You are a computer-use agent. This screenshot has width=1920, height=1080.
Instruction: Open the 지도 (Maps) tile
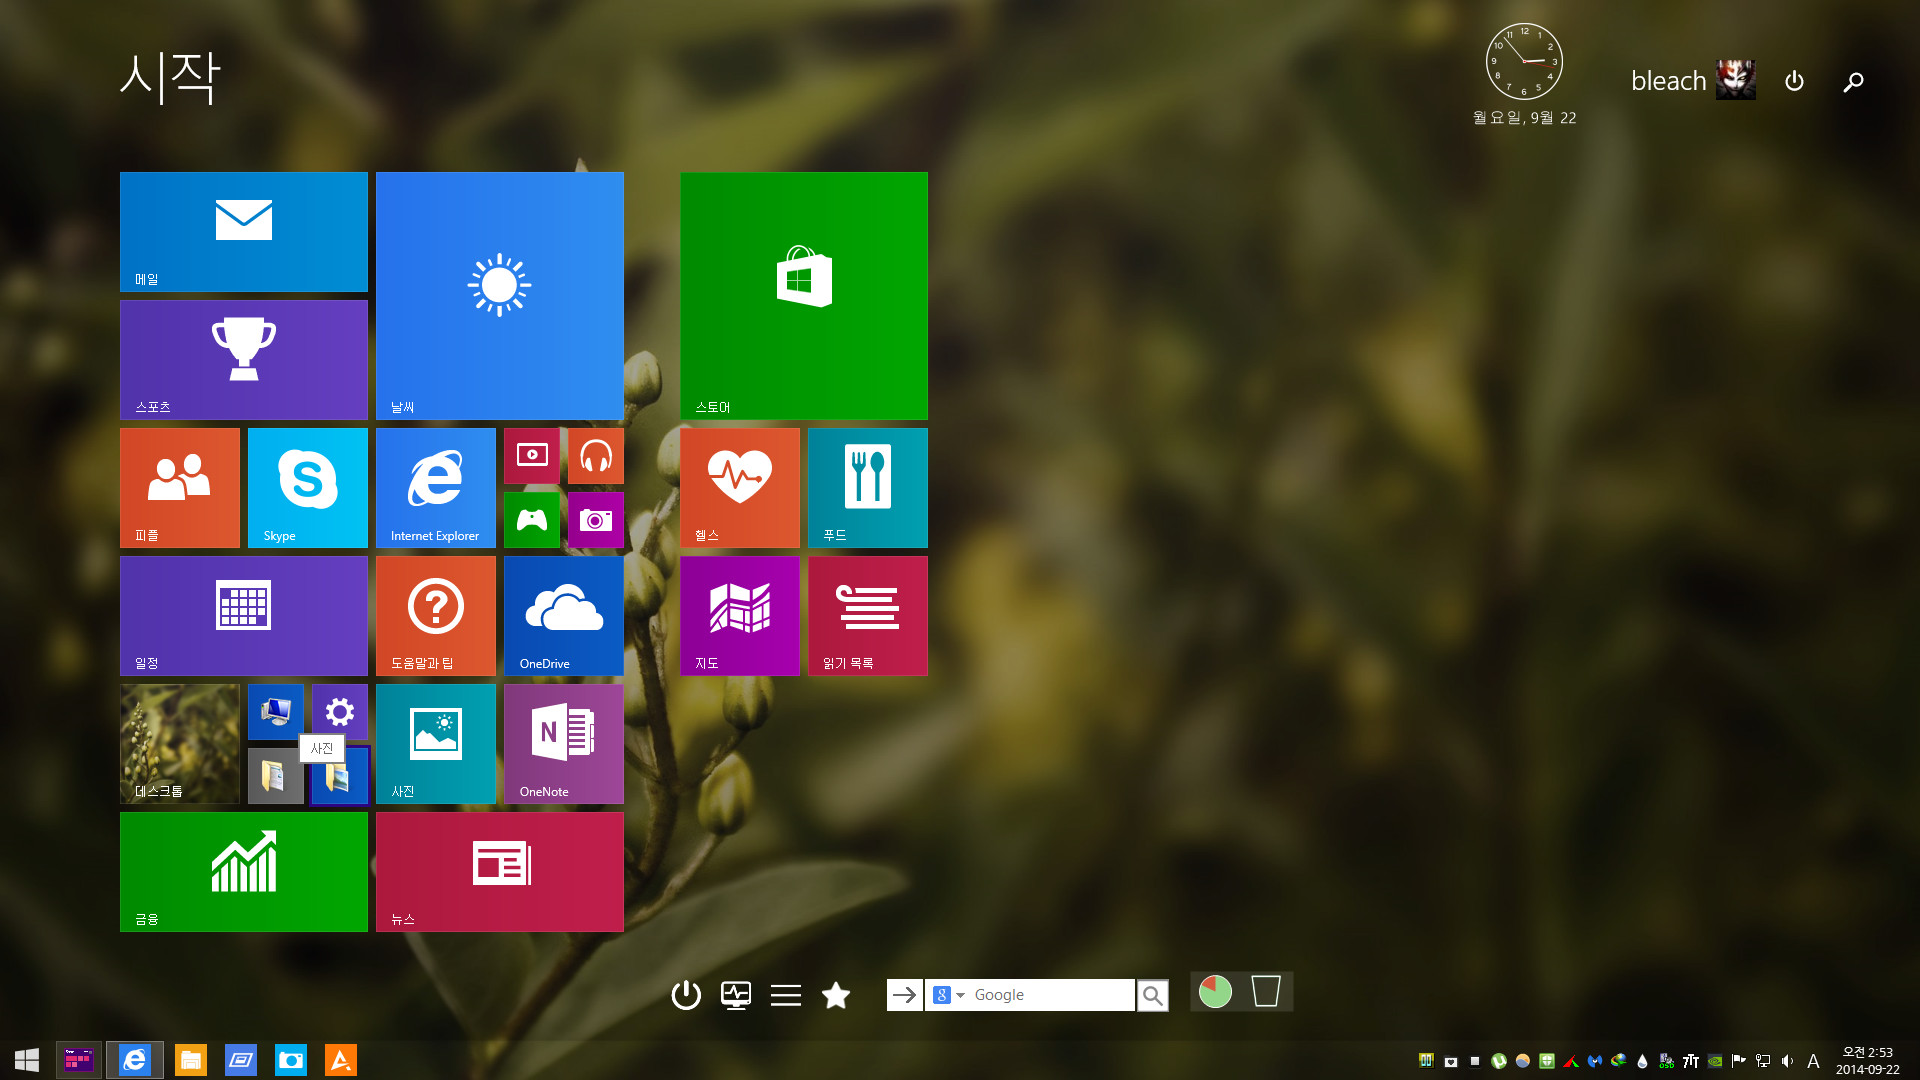pos(740,616)
